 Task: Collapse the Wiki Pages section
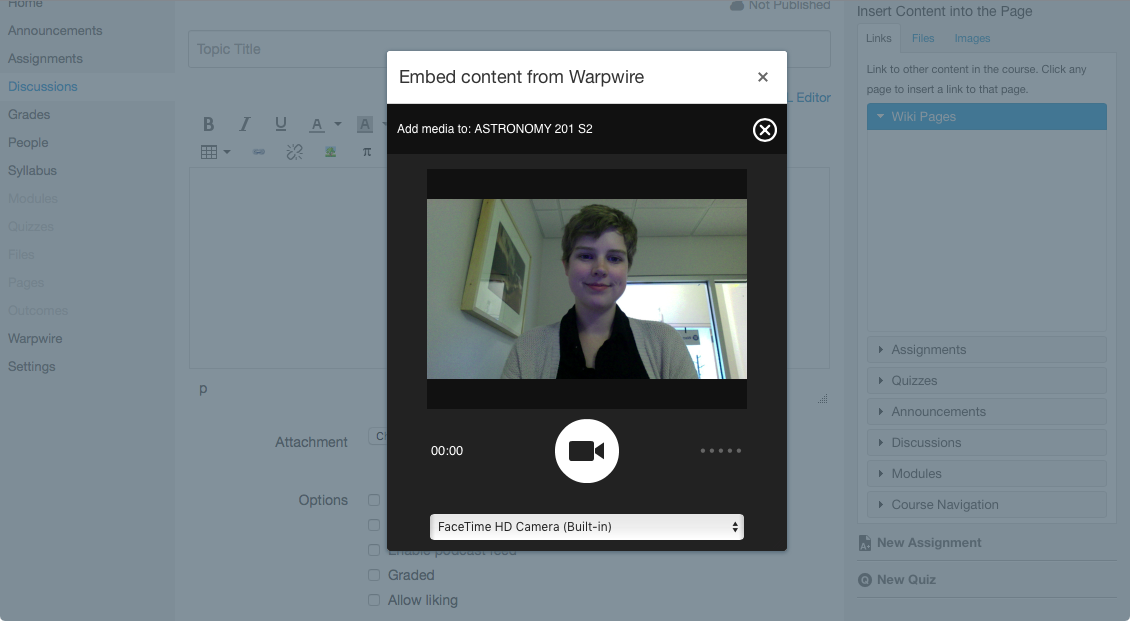(987, 117)
